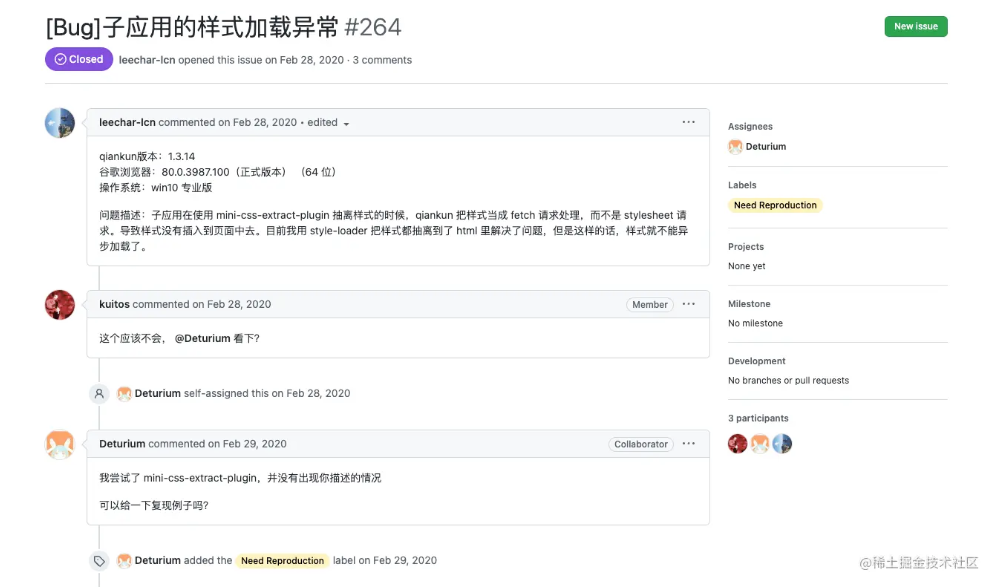
Task: Click second participant avatar, Deturium
Action: tap(760, 444)
